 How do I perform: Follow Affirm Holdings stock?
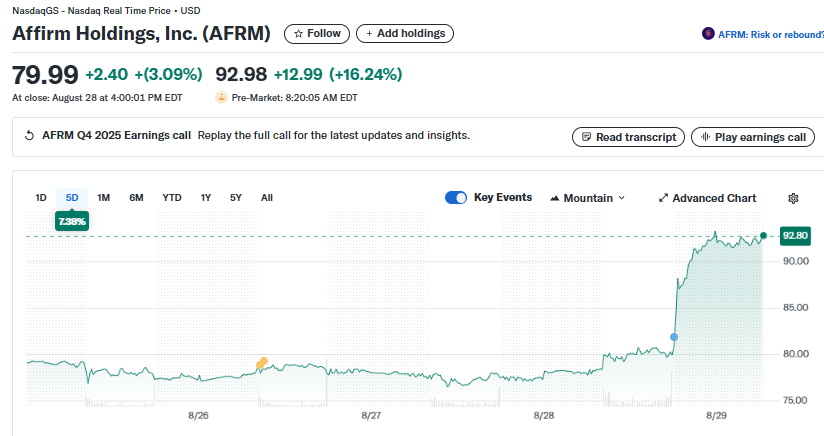(317, 34)
